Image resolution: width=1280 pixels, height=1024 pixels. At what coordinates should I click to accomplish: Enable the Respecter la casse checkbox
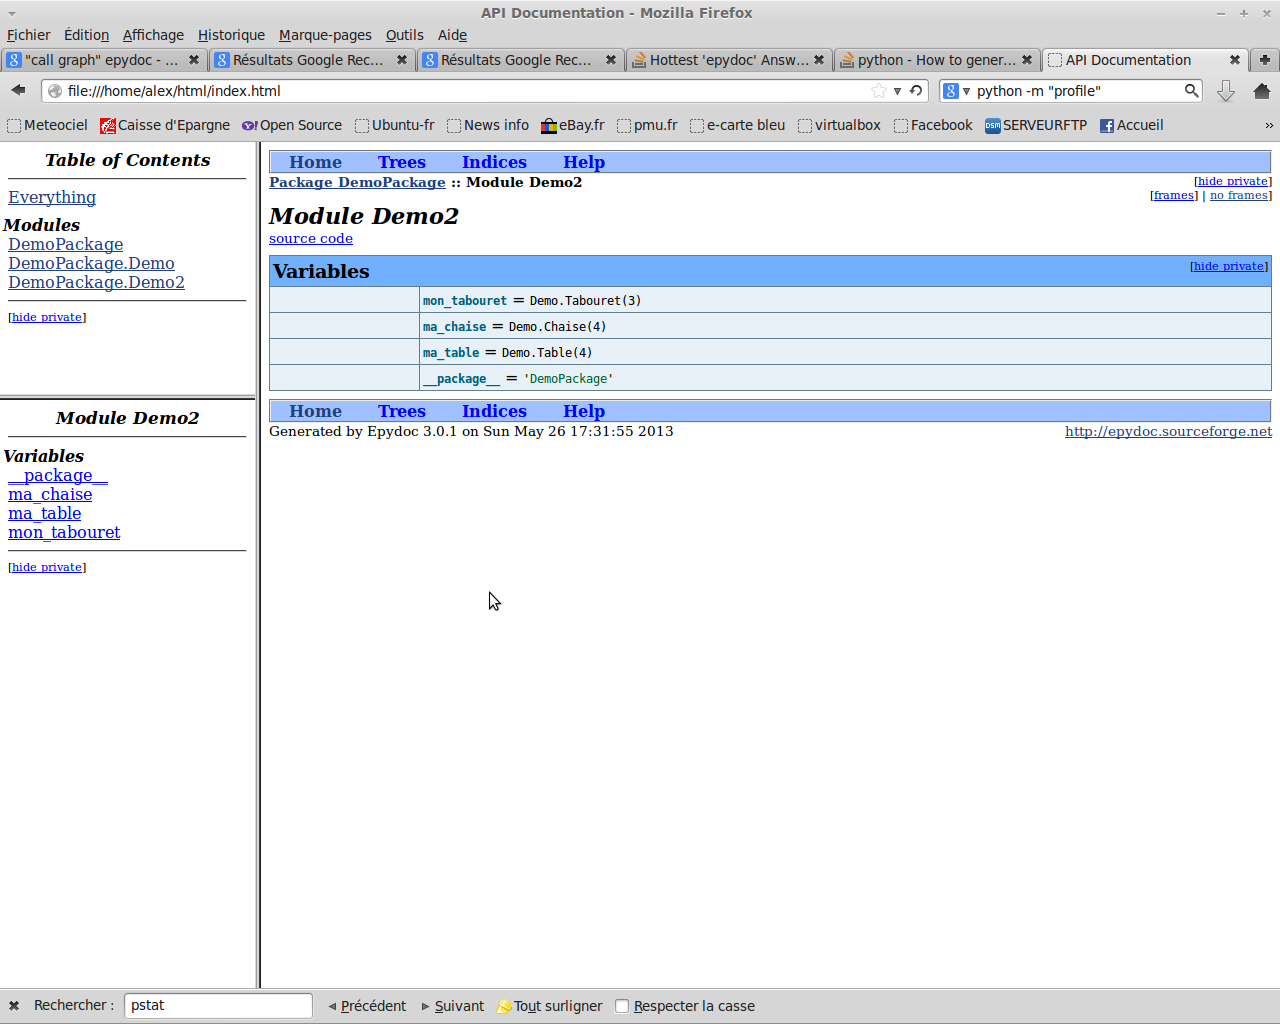pos(622,1006)
